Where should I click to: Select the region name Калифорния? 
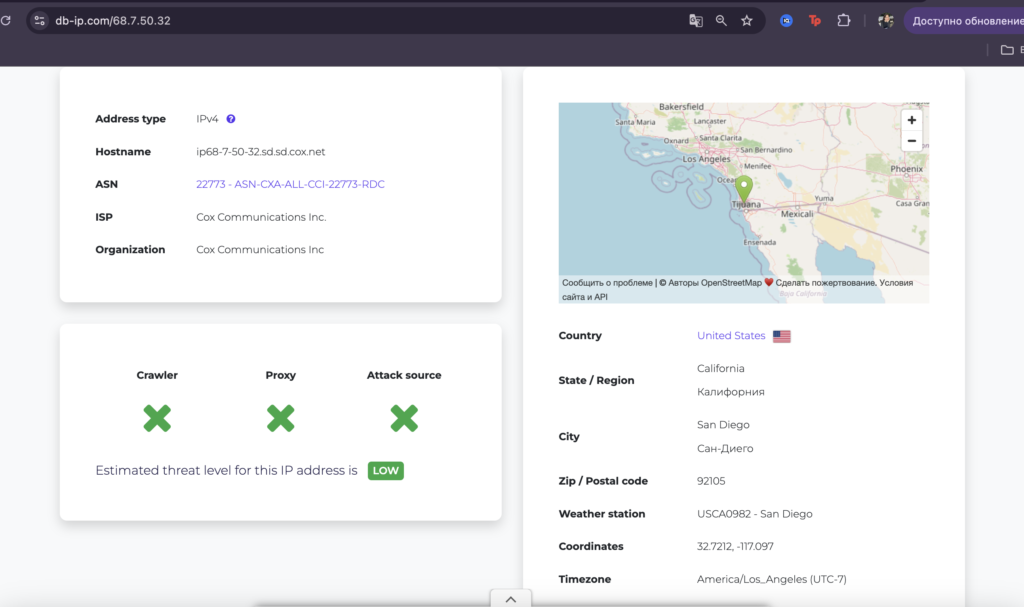click(x=731, y=392)
